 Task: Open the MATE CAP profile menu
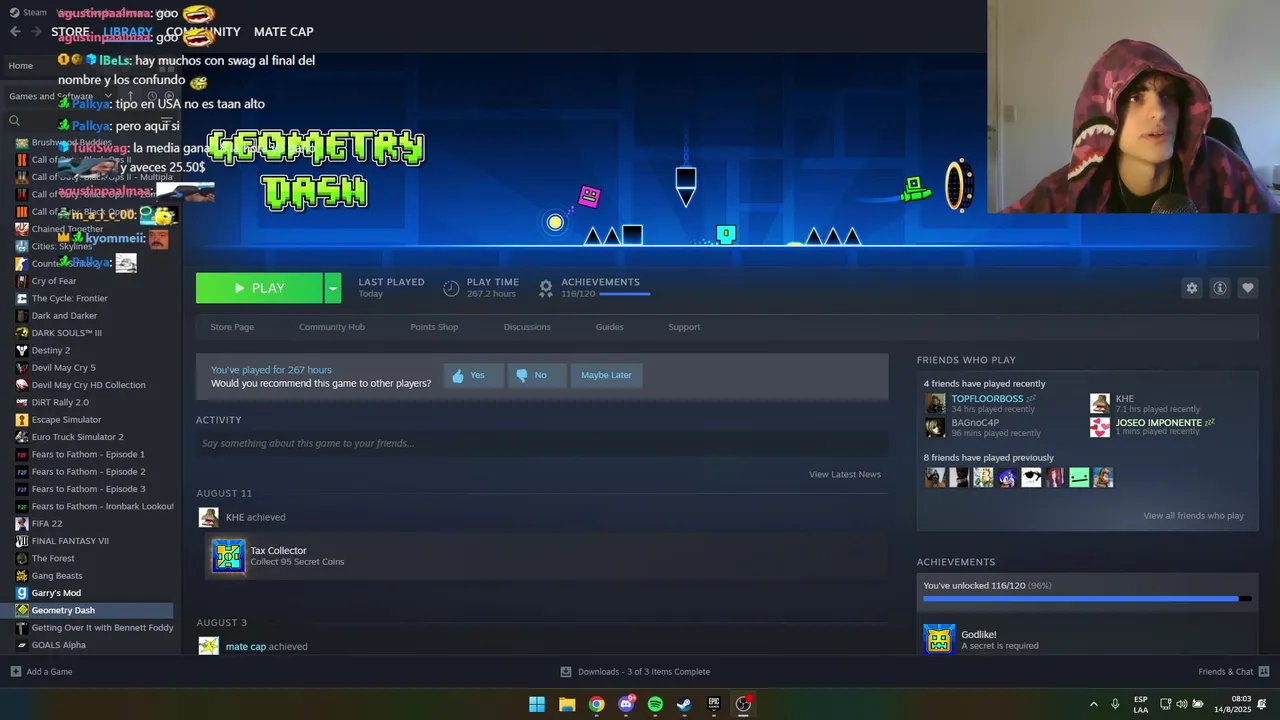[x=283, y=32]
